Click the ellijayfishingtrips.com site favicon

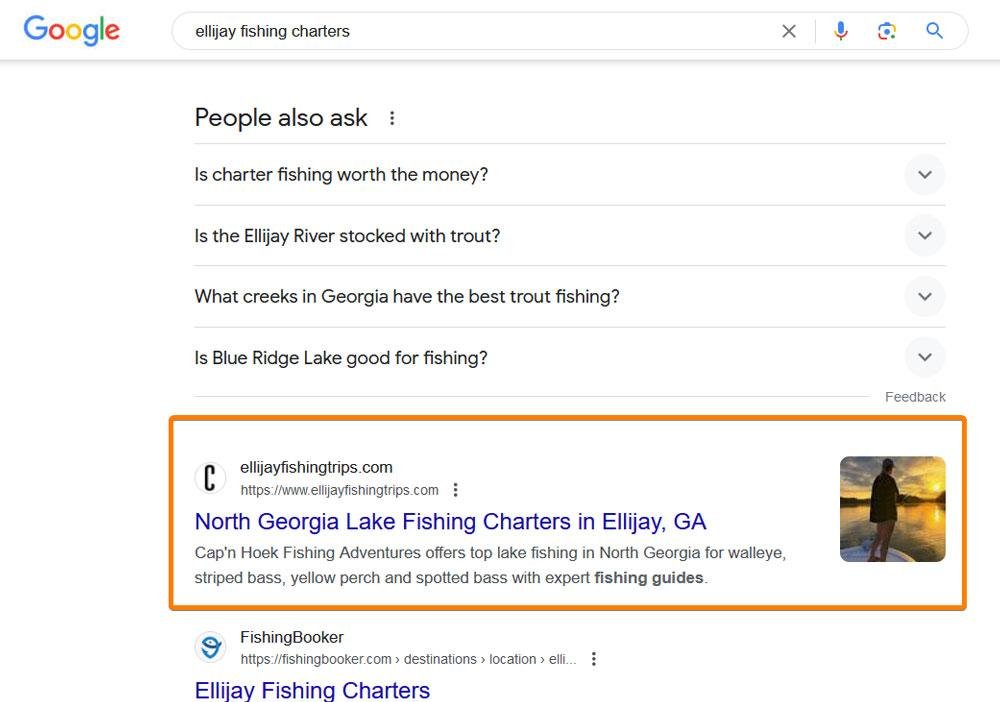pyautogui.click(x=210, y=478)
